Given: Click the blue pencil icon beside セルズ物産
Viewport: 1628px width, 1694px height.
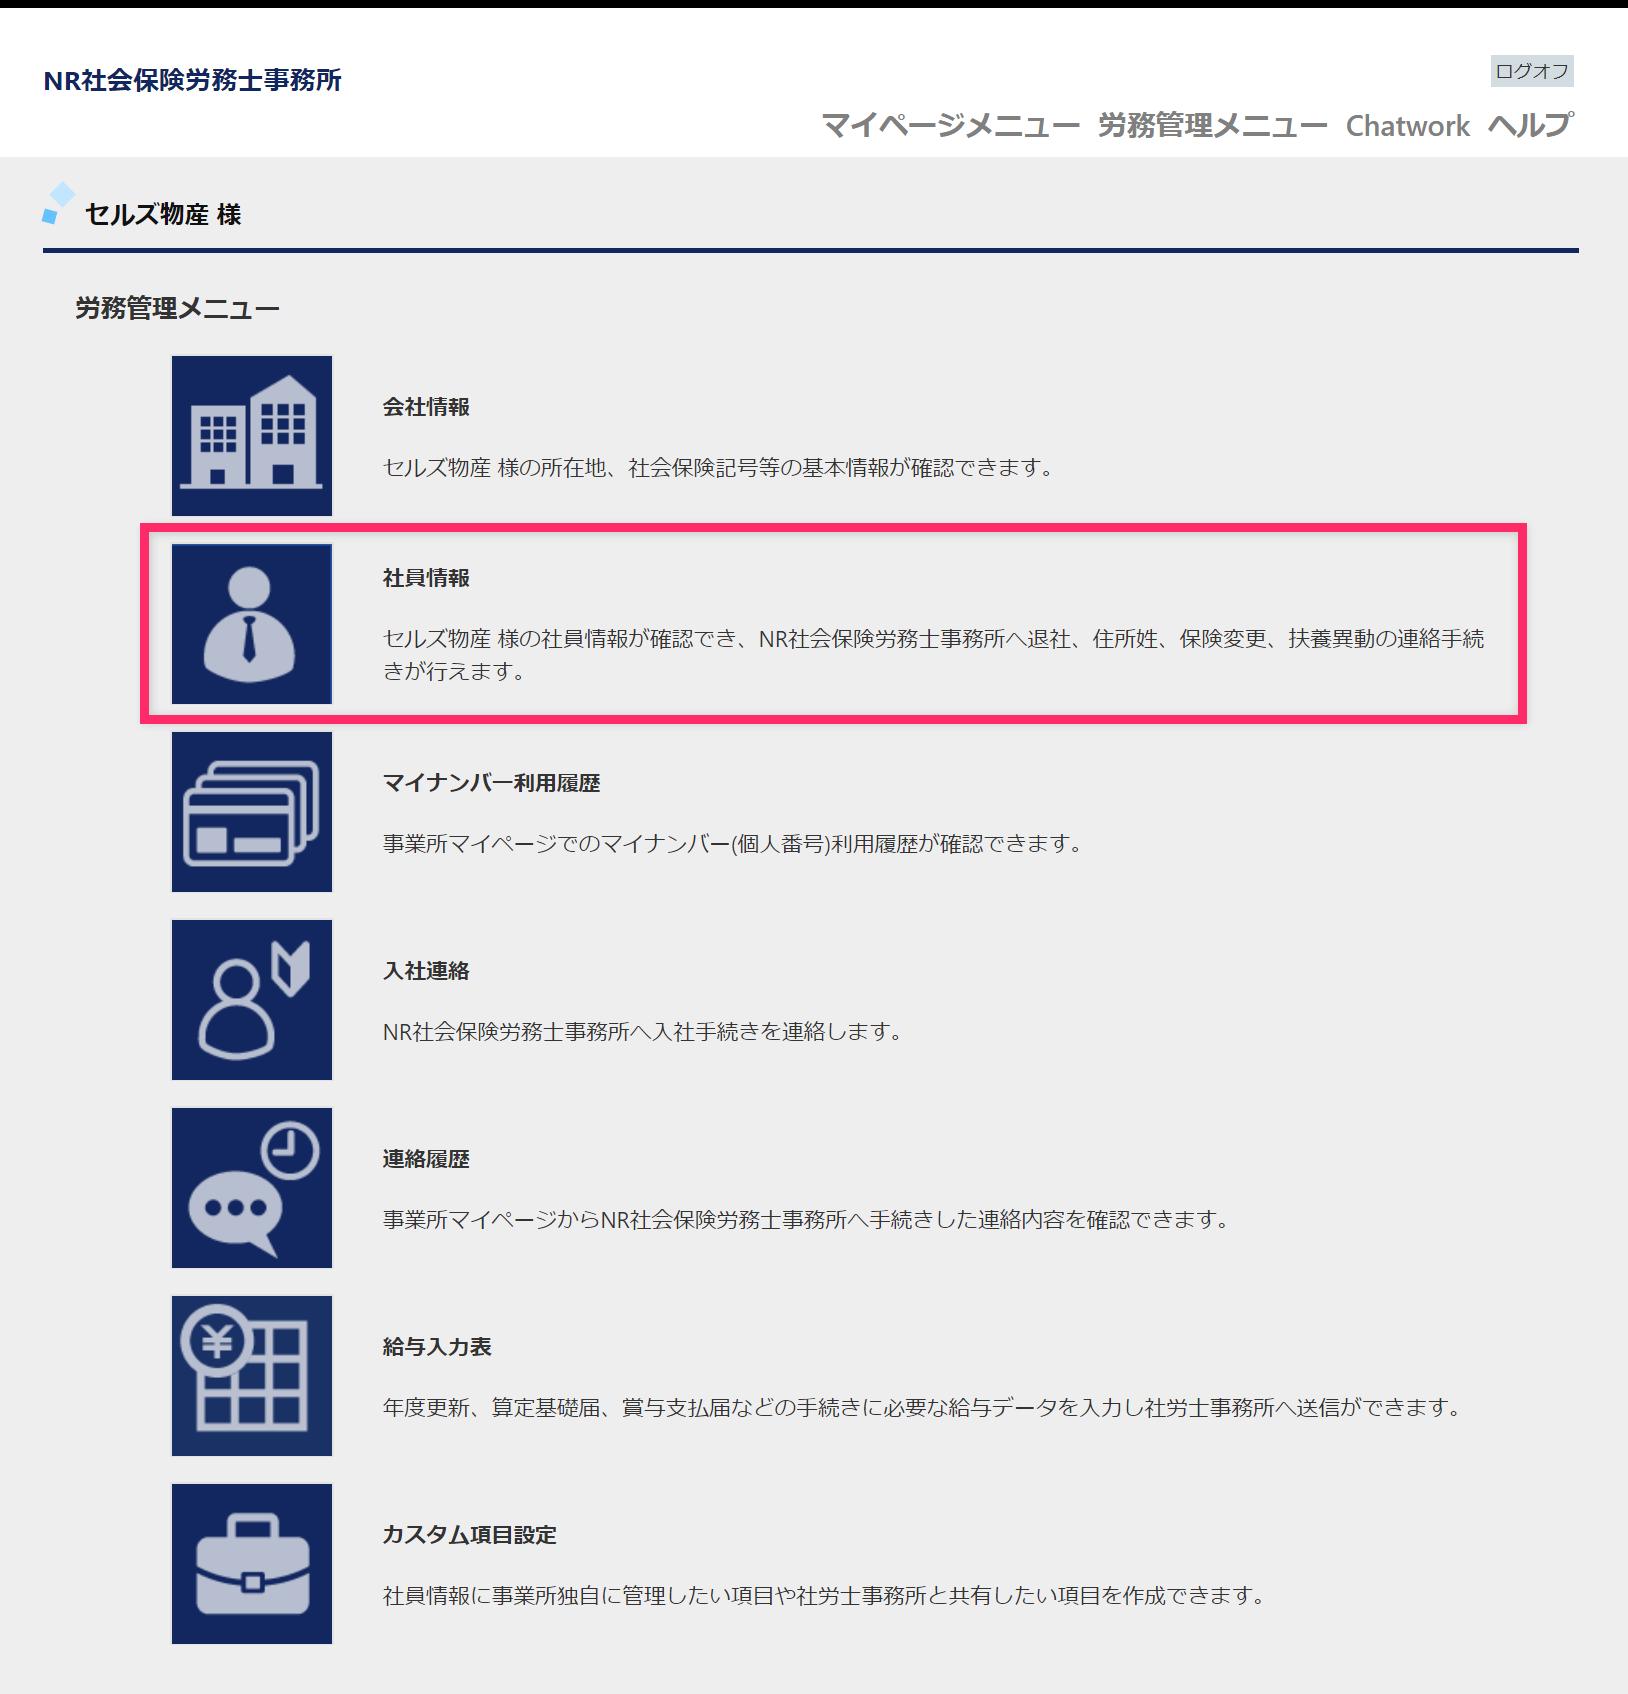Looking at the screenshot, I should pos(58,204).
